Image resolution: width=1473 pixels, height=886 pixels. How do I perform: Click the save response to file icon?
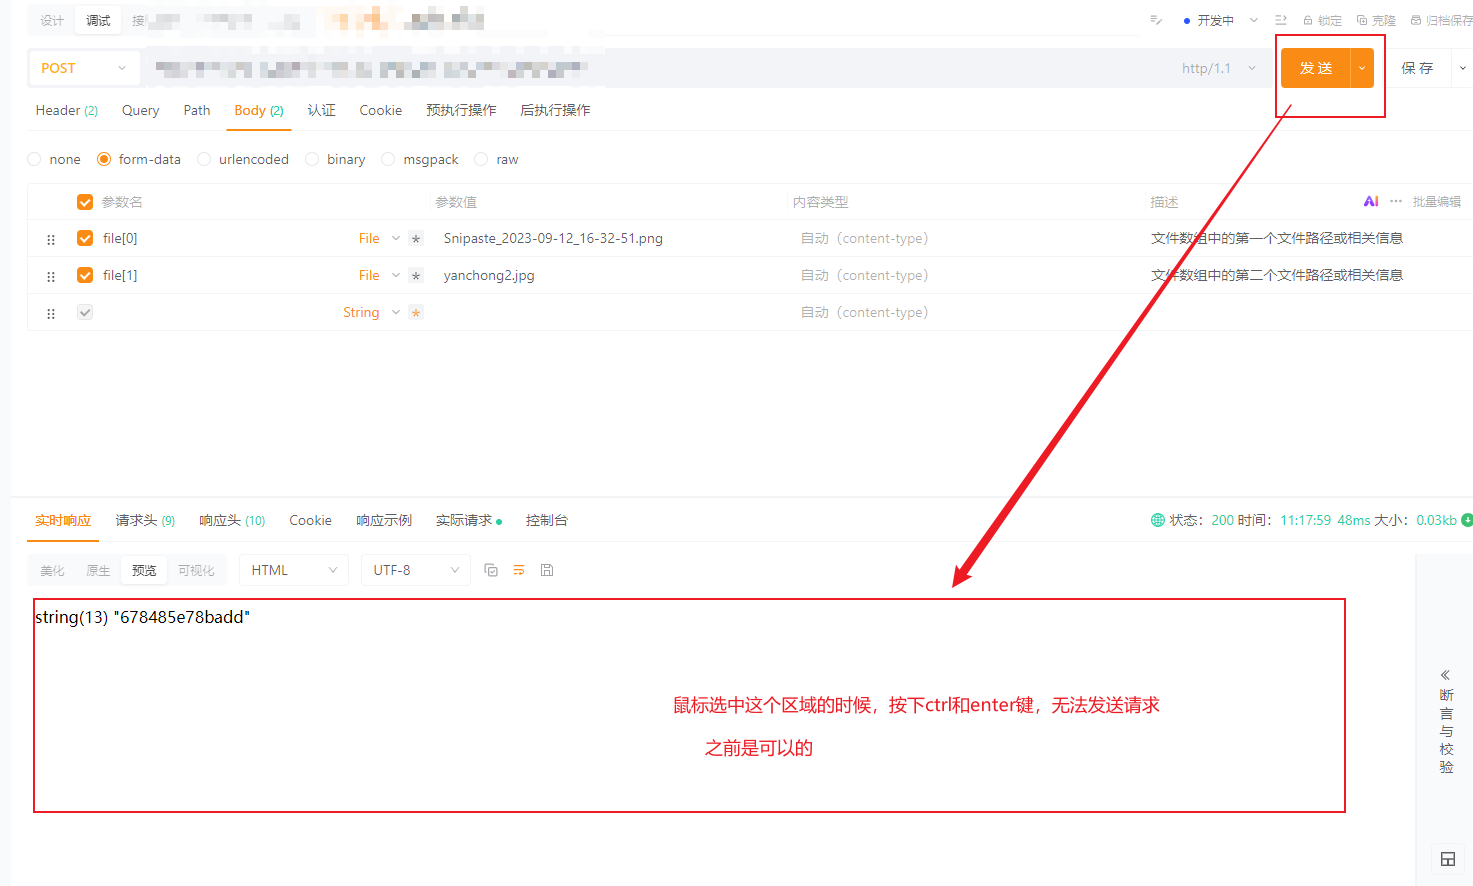click(547, 570)
